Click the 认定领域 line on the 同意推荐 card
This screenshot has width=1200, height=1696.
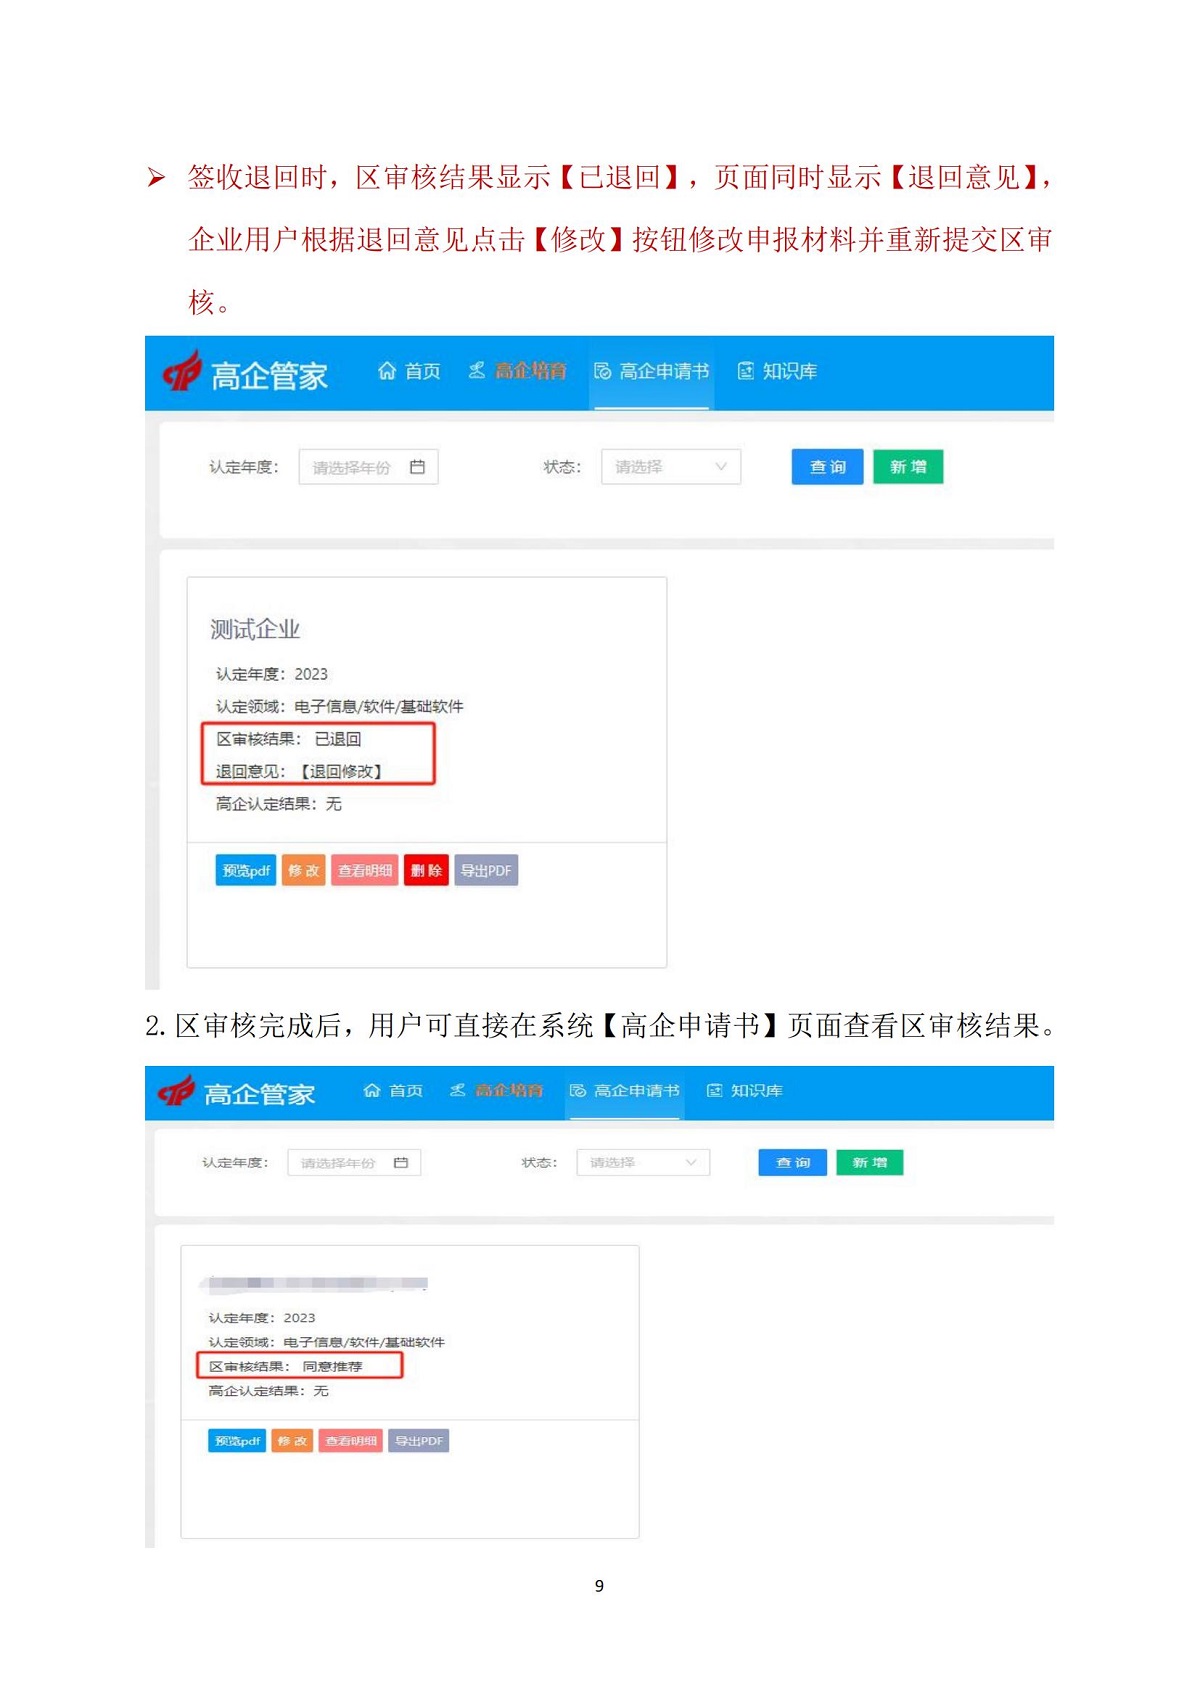tap(327, 1342)
